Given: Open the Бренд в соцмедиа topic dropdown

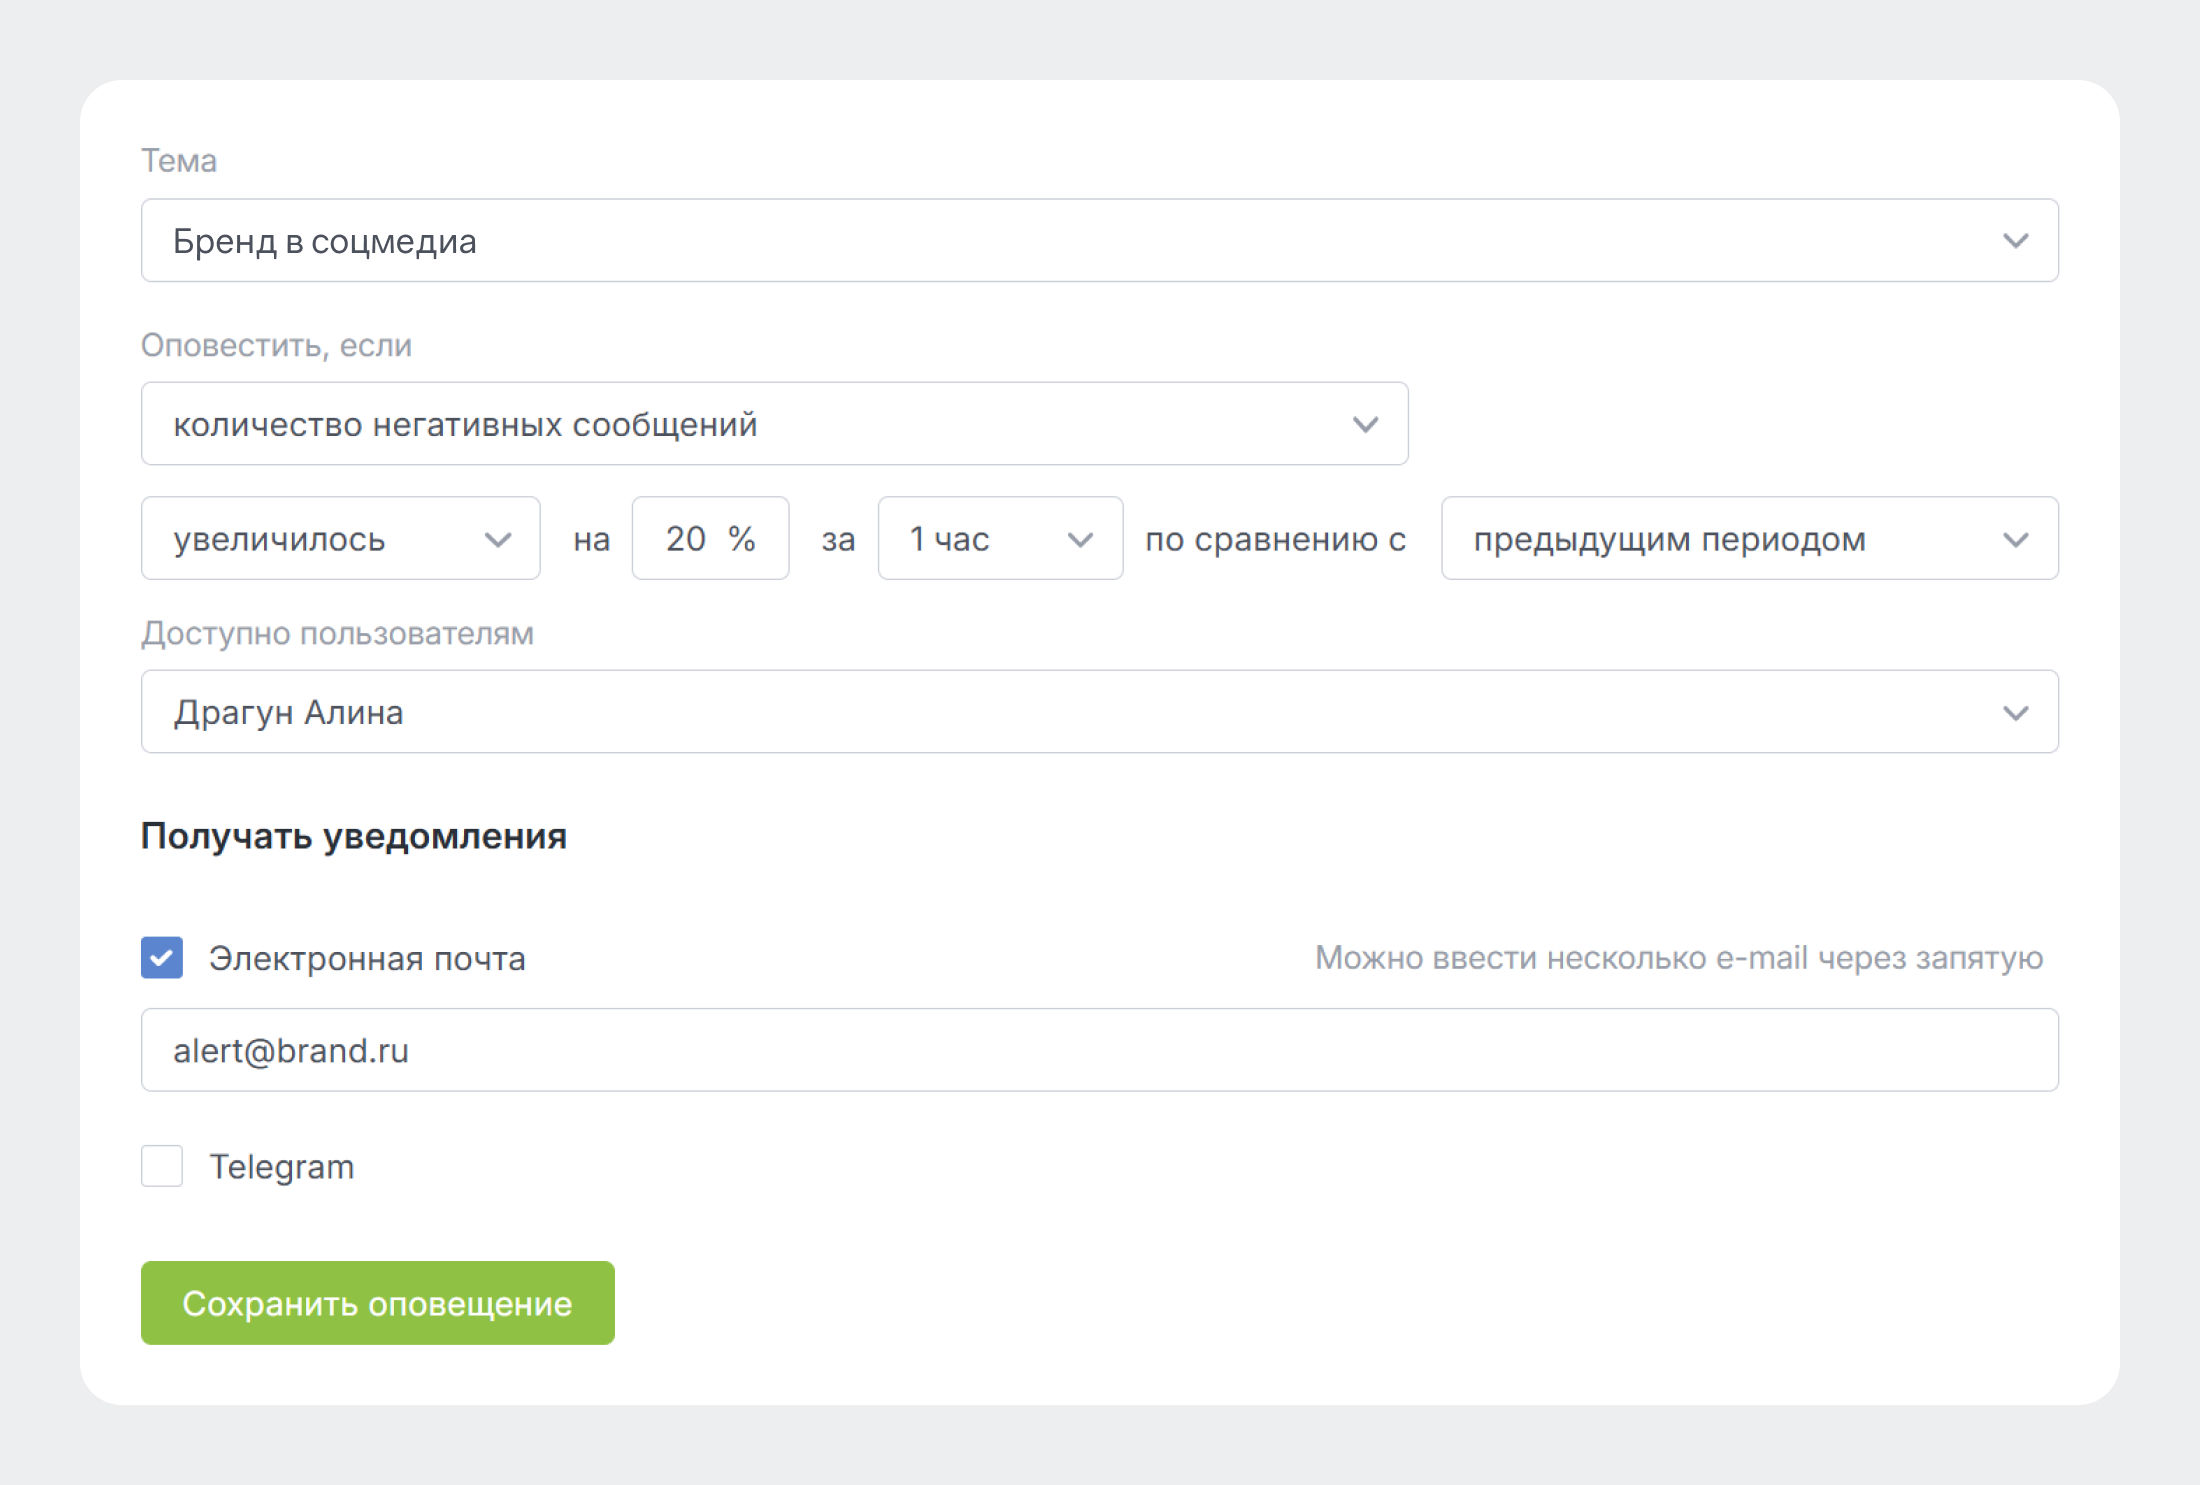Looking at the screenshot, I should click(x=1000, y=241).
